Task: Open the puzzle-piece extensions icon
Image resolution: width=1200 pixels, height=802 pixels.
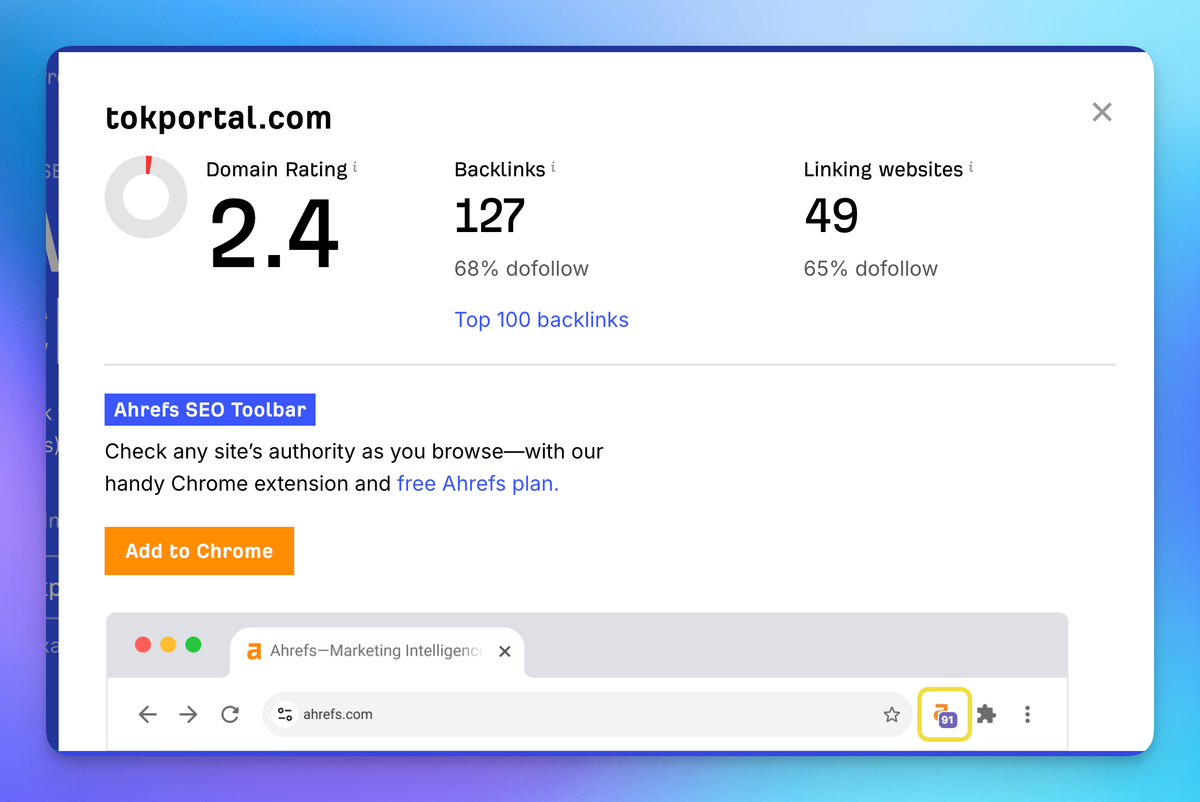Action: (x=987, y=714)
